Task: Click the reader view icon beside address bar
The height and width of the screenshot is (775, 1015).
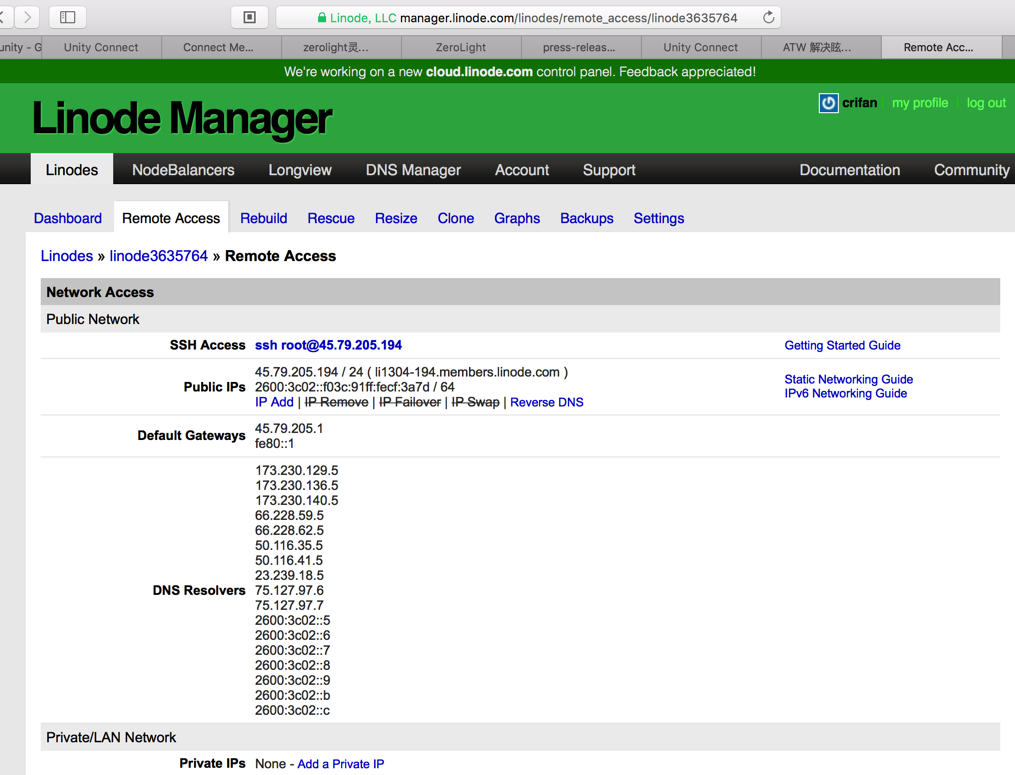Action: pyautogui.click(x=249, y=17)
